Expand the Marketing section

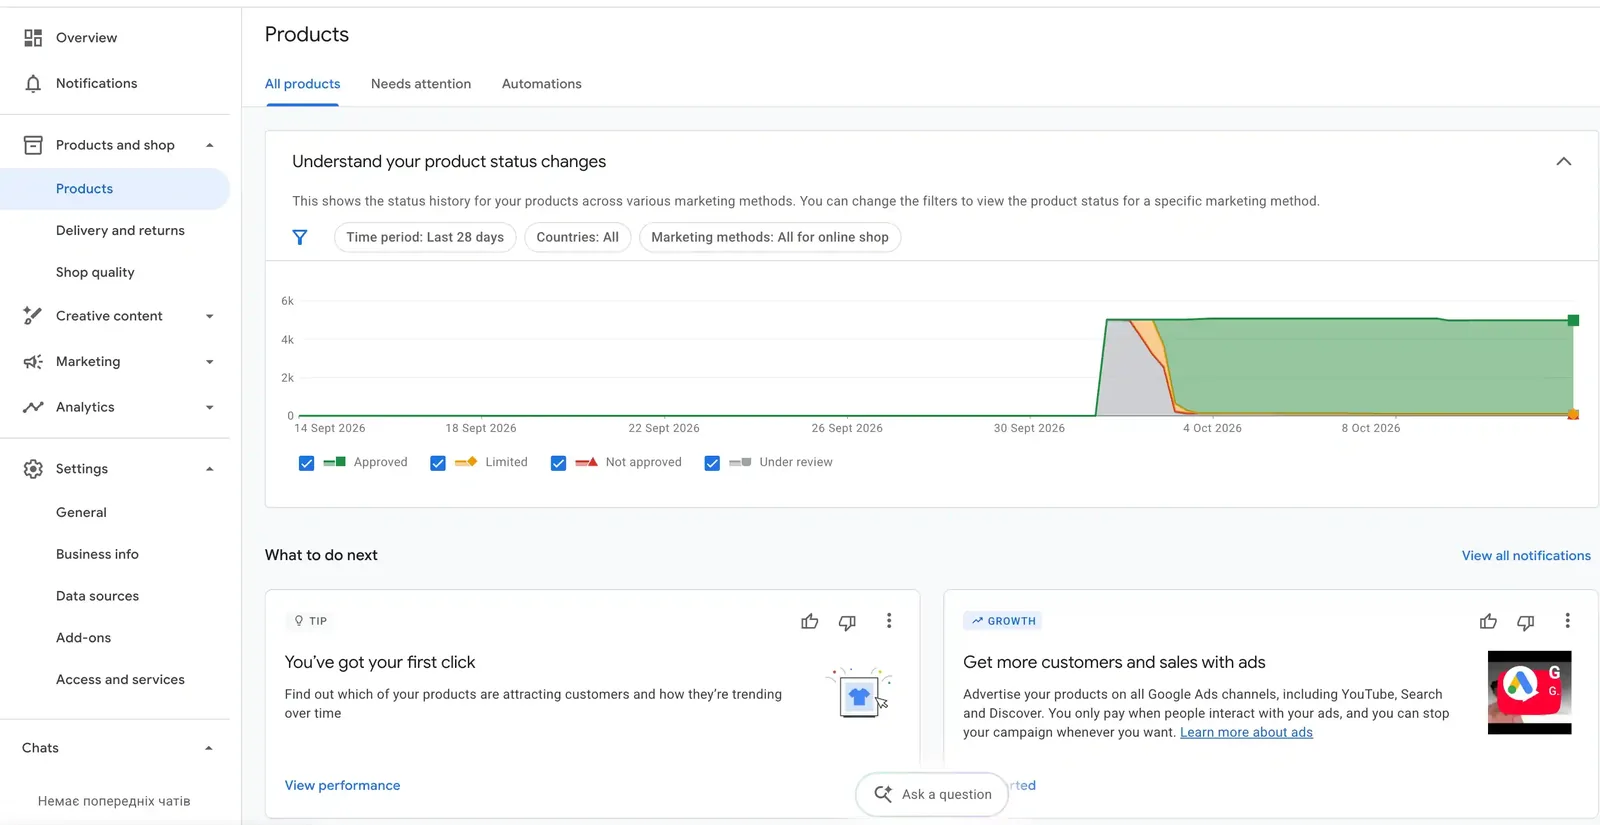tap(210, 362)
